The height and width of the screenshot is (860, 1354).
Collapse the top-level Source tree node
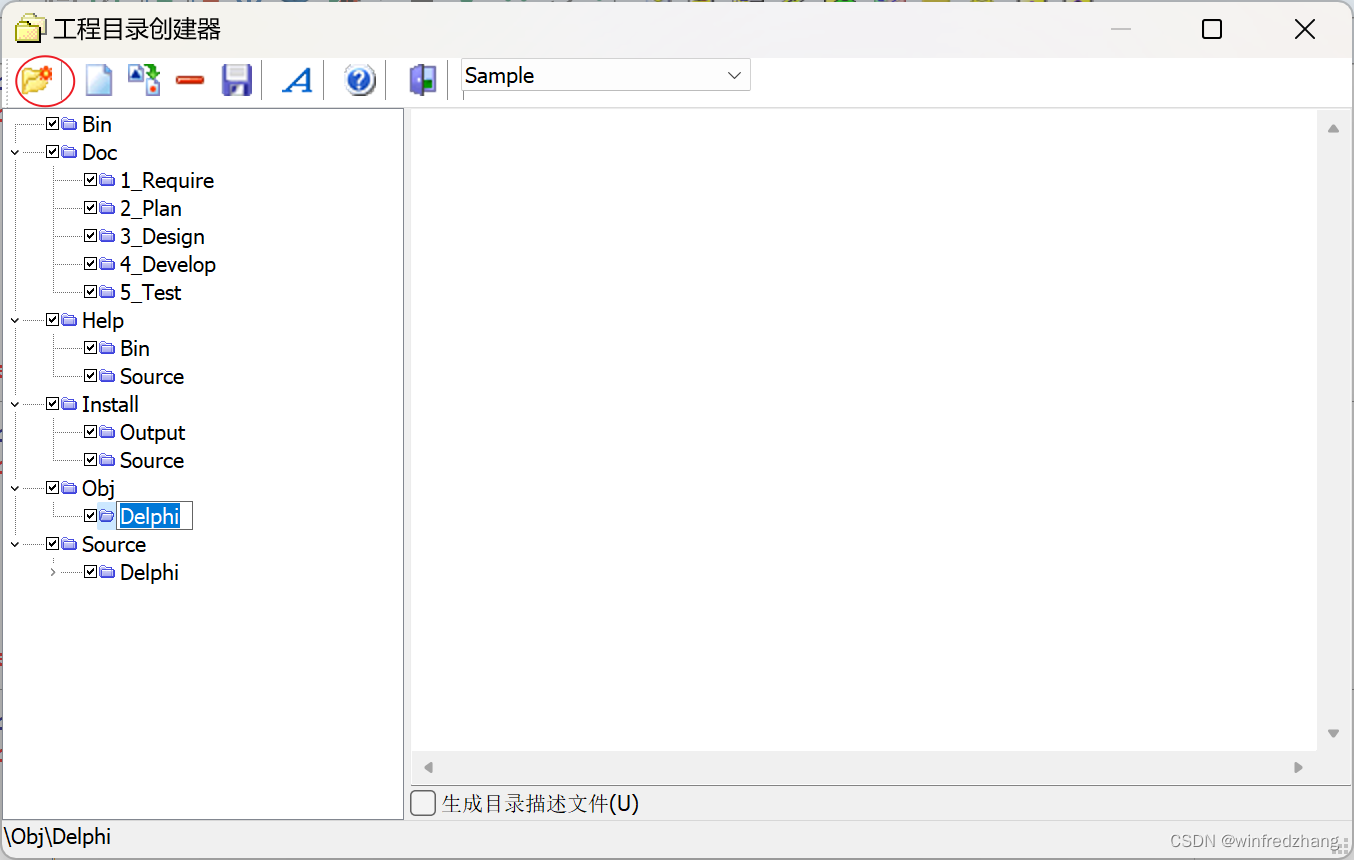click(x=15, y=545)
